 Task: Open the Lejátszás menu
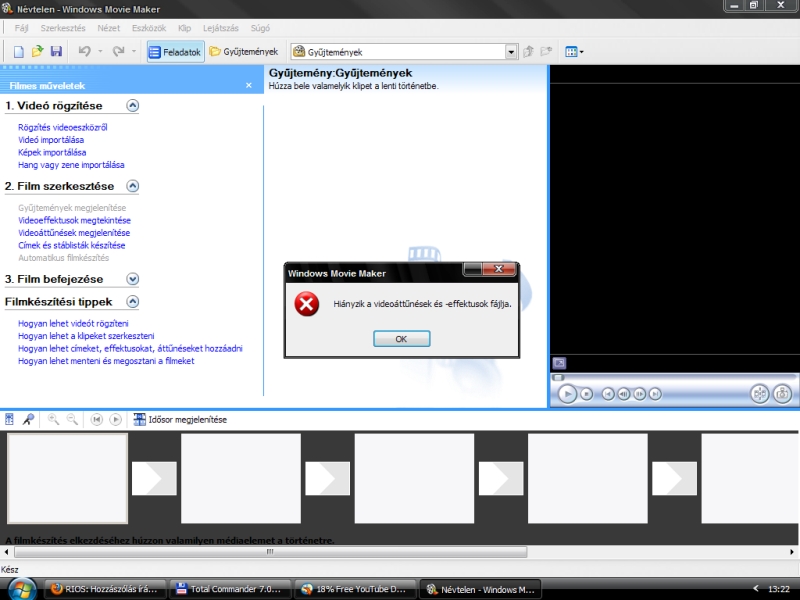[x=221, y=28]
